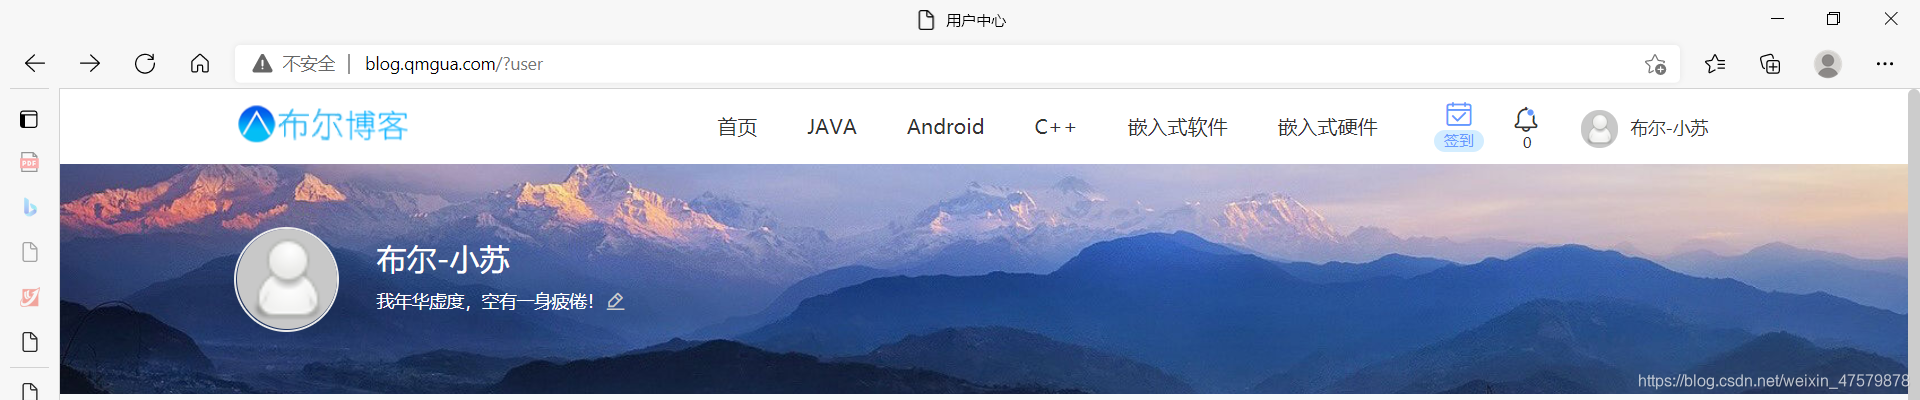This screenshot has width=1920, height=400.
Task: Open the 布尔-小苏 user menu in navbar
Action: [x=1645, y=128]
